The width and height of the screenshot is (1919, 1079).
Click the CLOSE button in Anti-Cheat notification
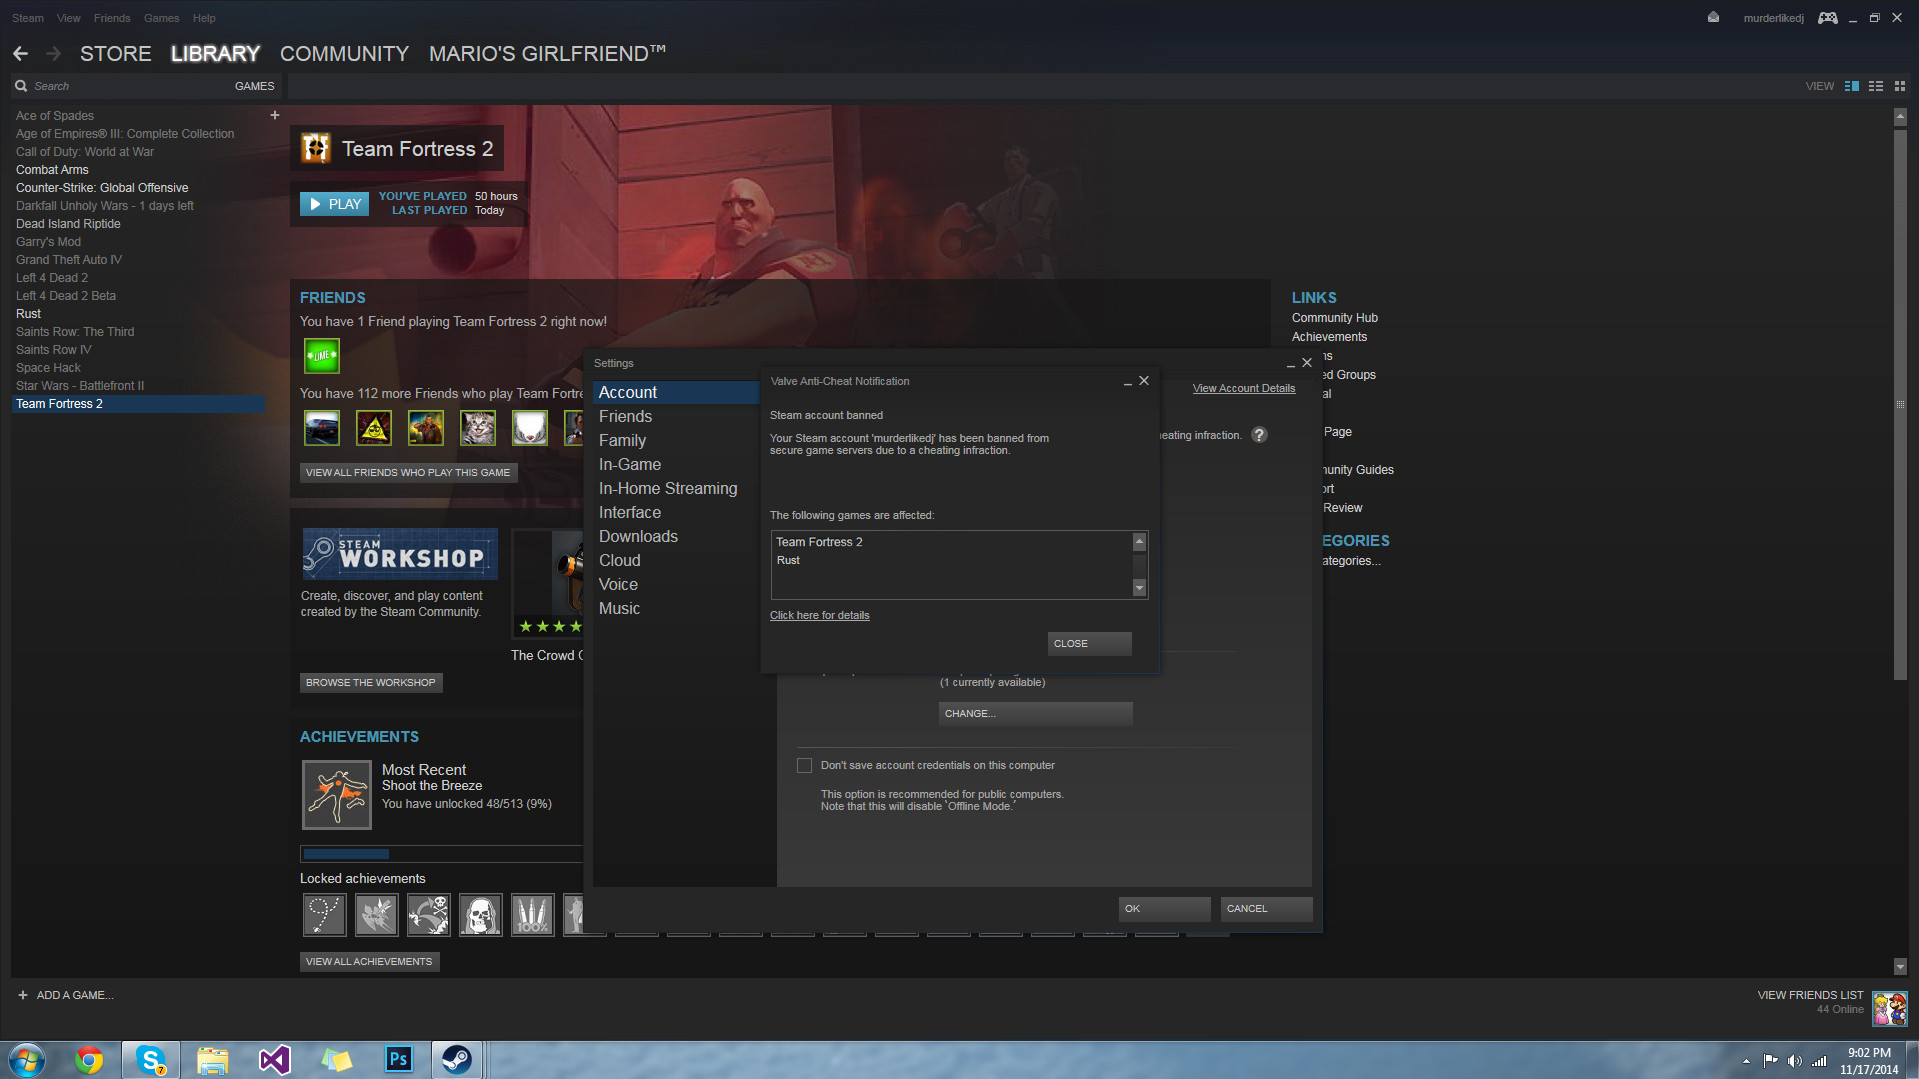pos(1089,643)
